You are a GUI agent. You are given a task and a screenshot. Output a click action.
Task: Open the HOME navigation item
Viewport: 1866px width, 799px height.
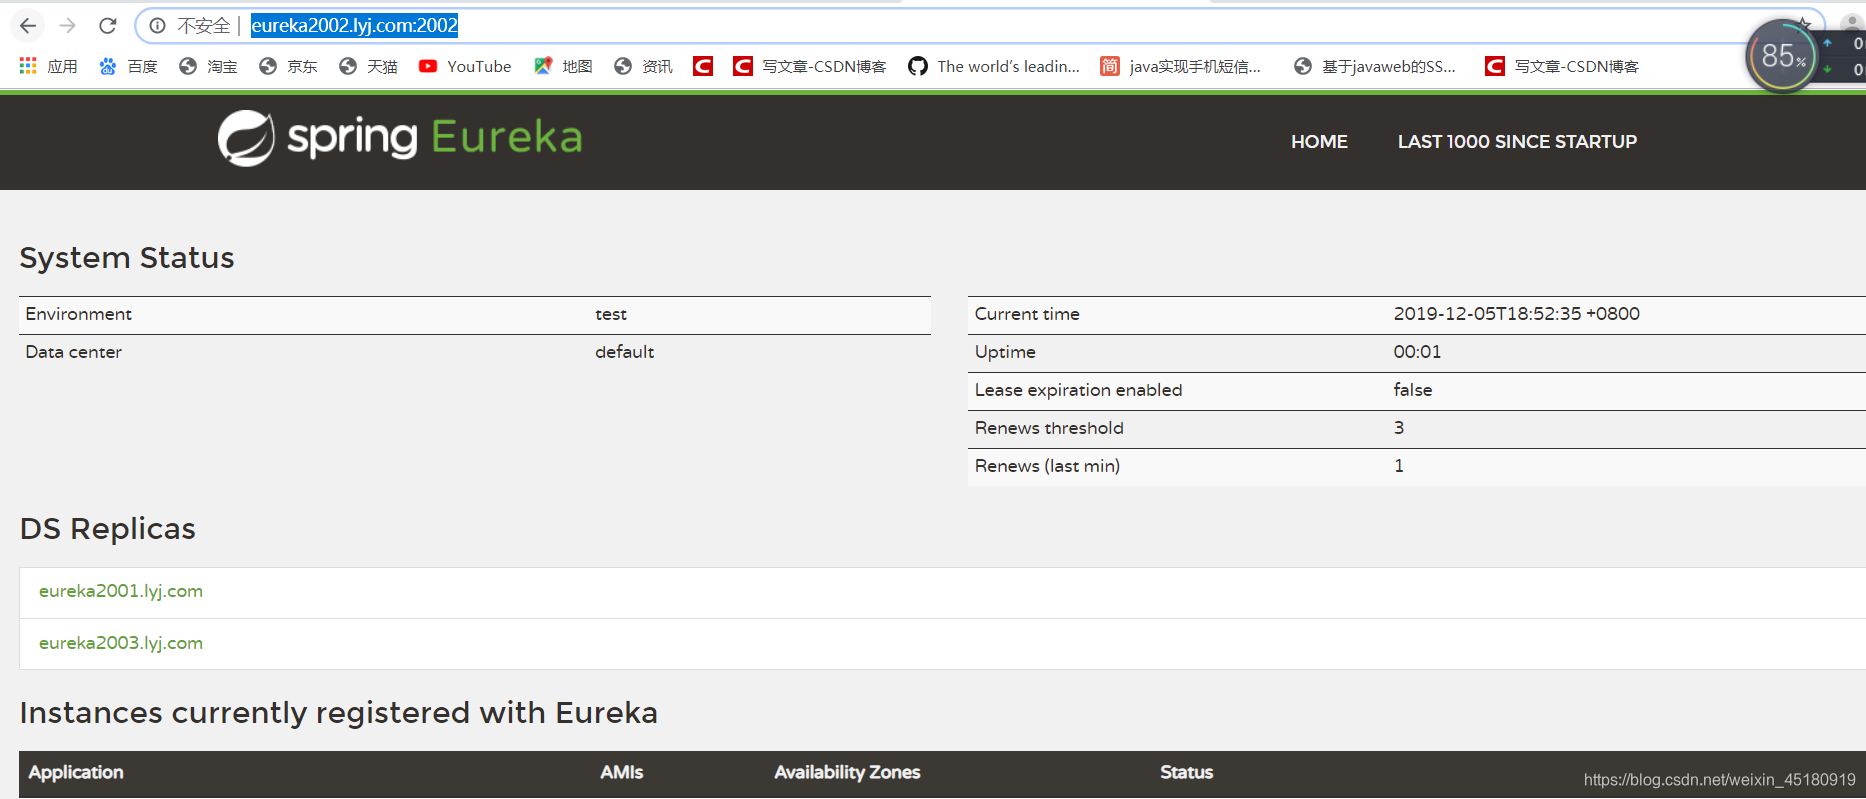[x=1319, y=142]
